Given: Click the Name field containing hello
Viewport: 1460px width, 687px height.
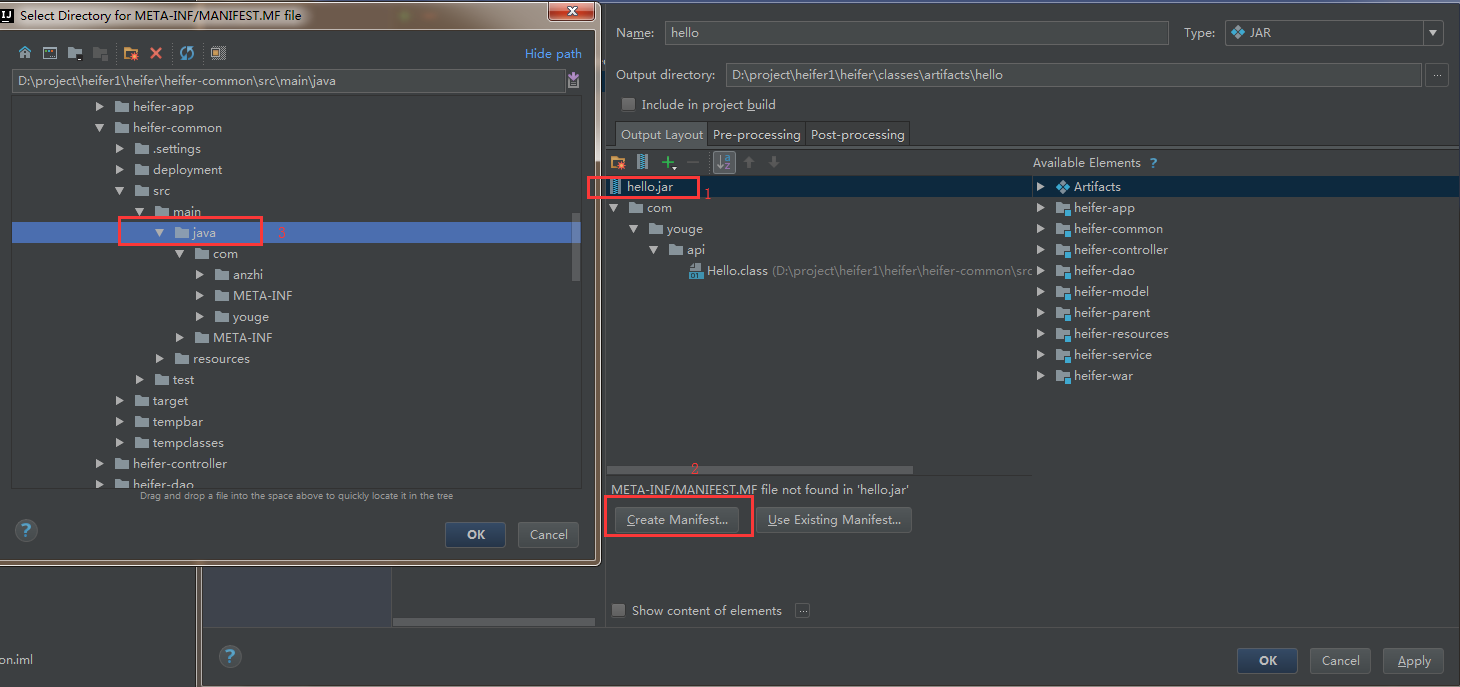Looking at the screenshot, I should [916, 33].
